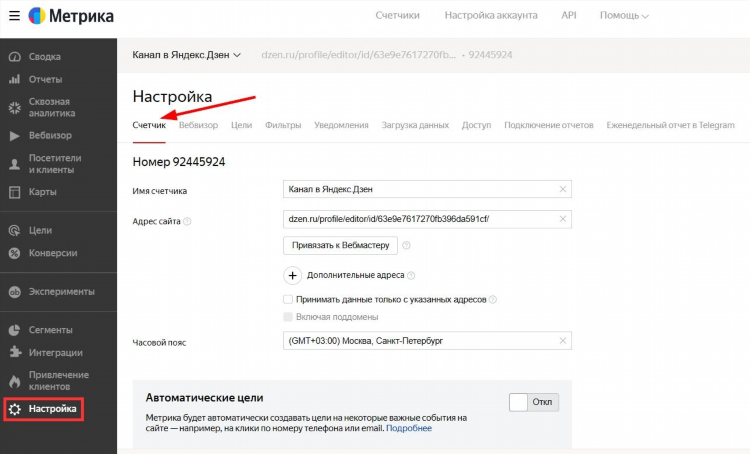Image resolution: width=750 pixels, height=454 pixels.
Task: Open the API link in header
Action: [569, 15]
